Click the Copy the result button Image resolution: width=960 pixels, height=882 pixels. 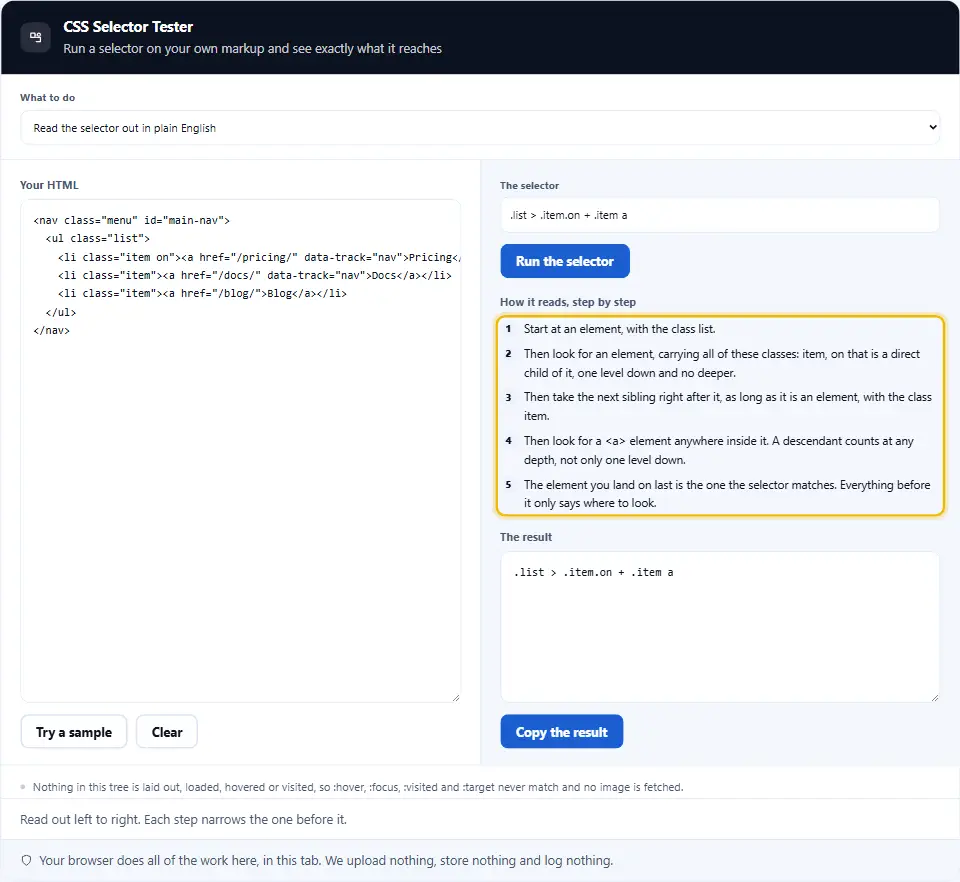coord(561,732)
